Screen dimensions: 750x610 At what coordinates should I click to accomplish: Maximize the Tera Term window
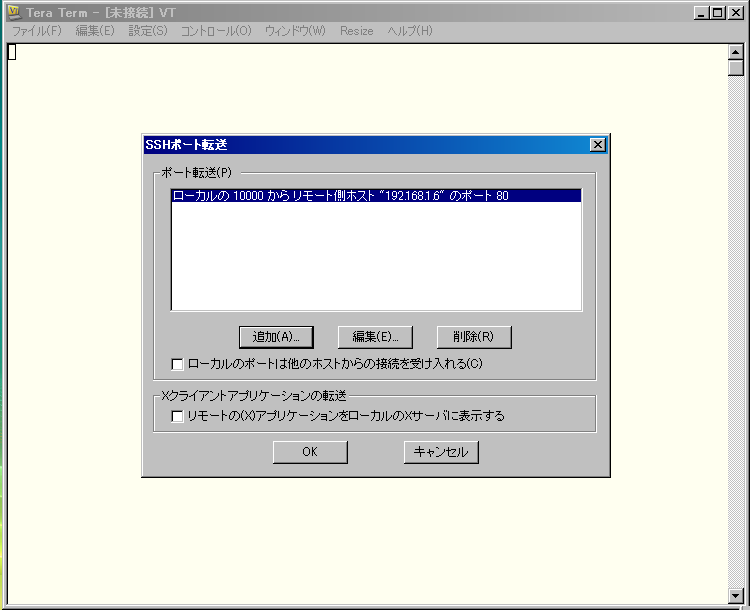coord(718,13)
